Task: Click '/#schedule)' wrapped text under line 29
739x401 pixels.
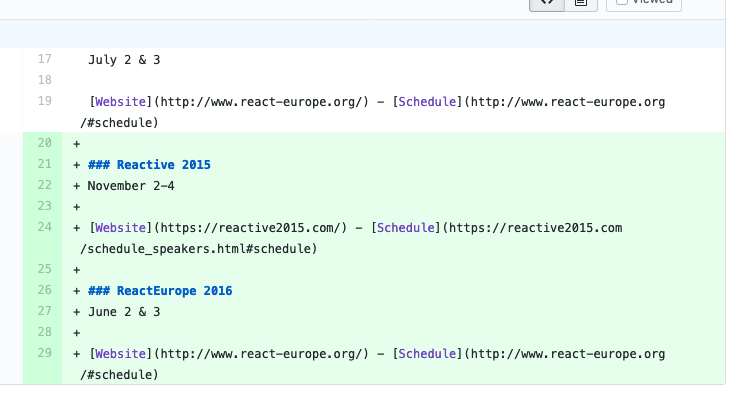Action: point(119,375)
